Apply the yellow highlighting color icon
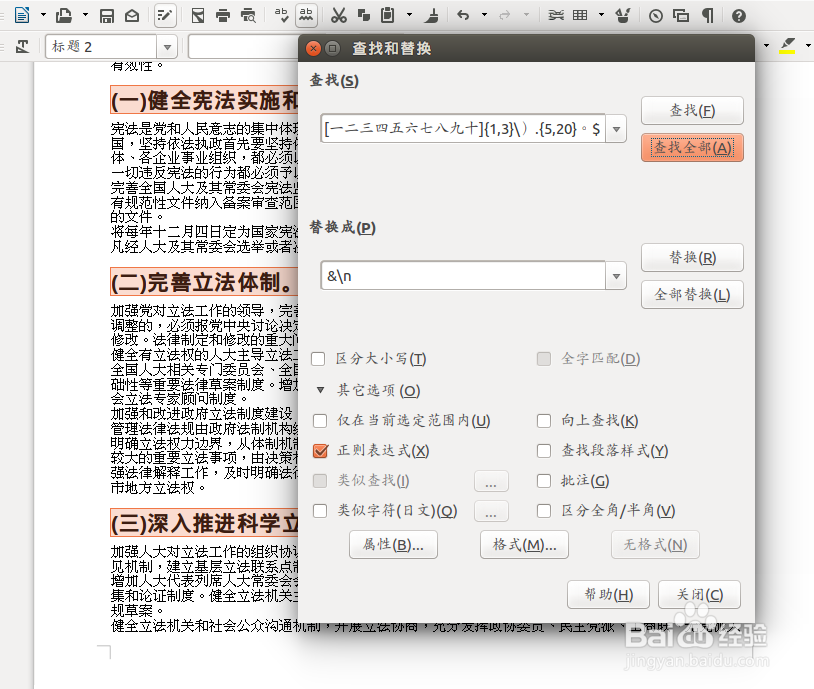814x689 pixels. coord(788,46)
